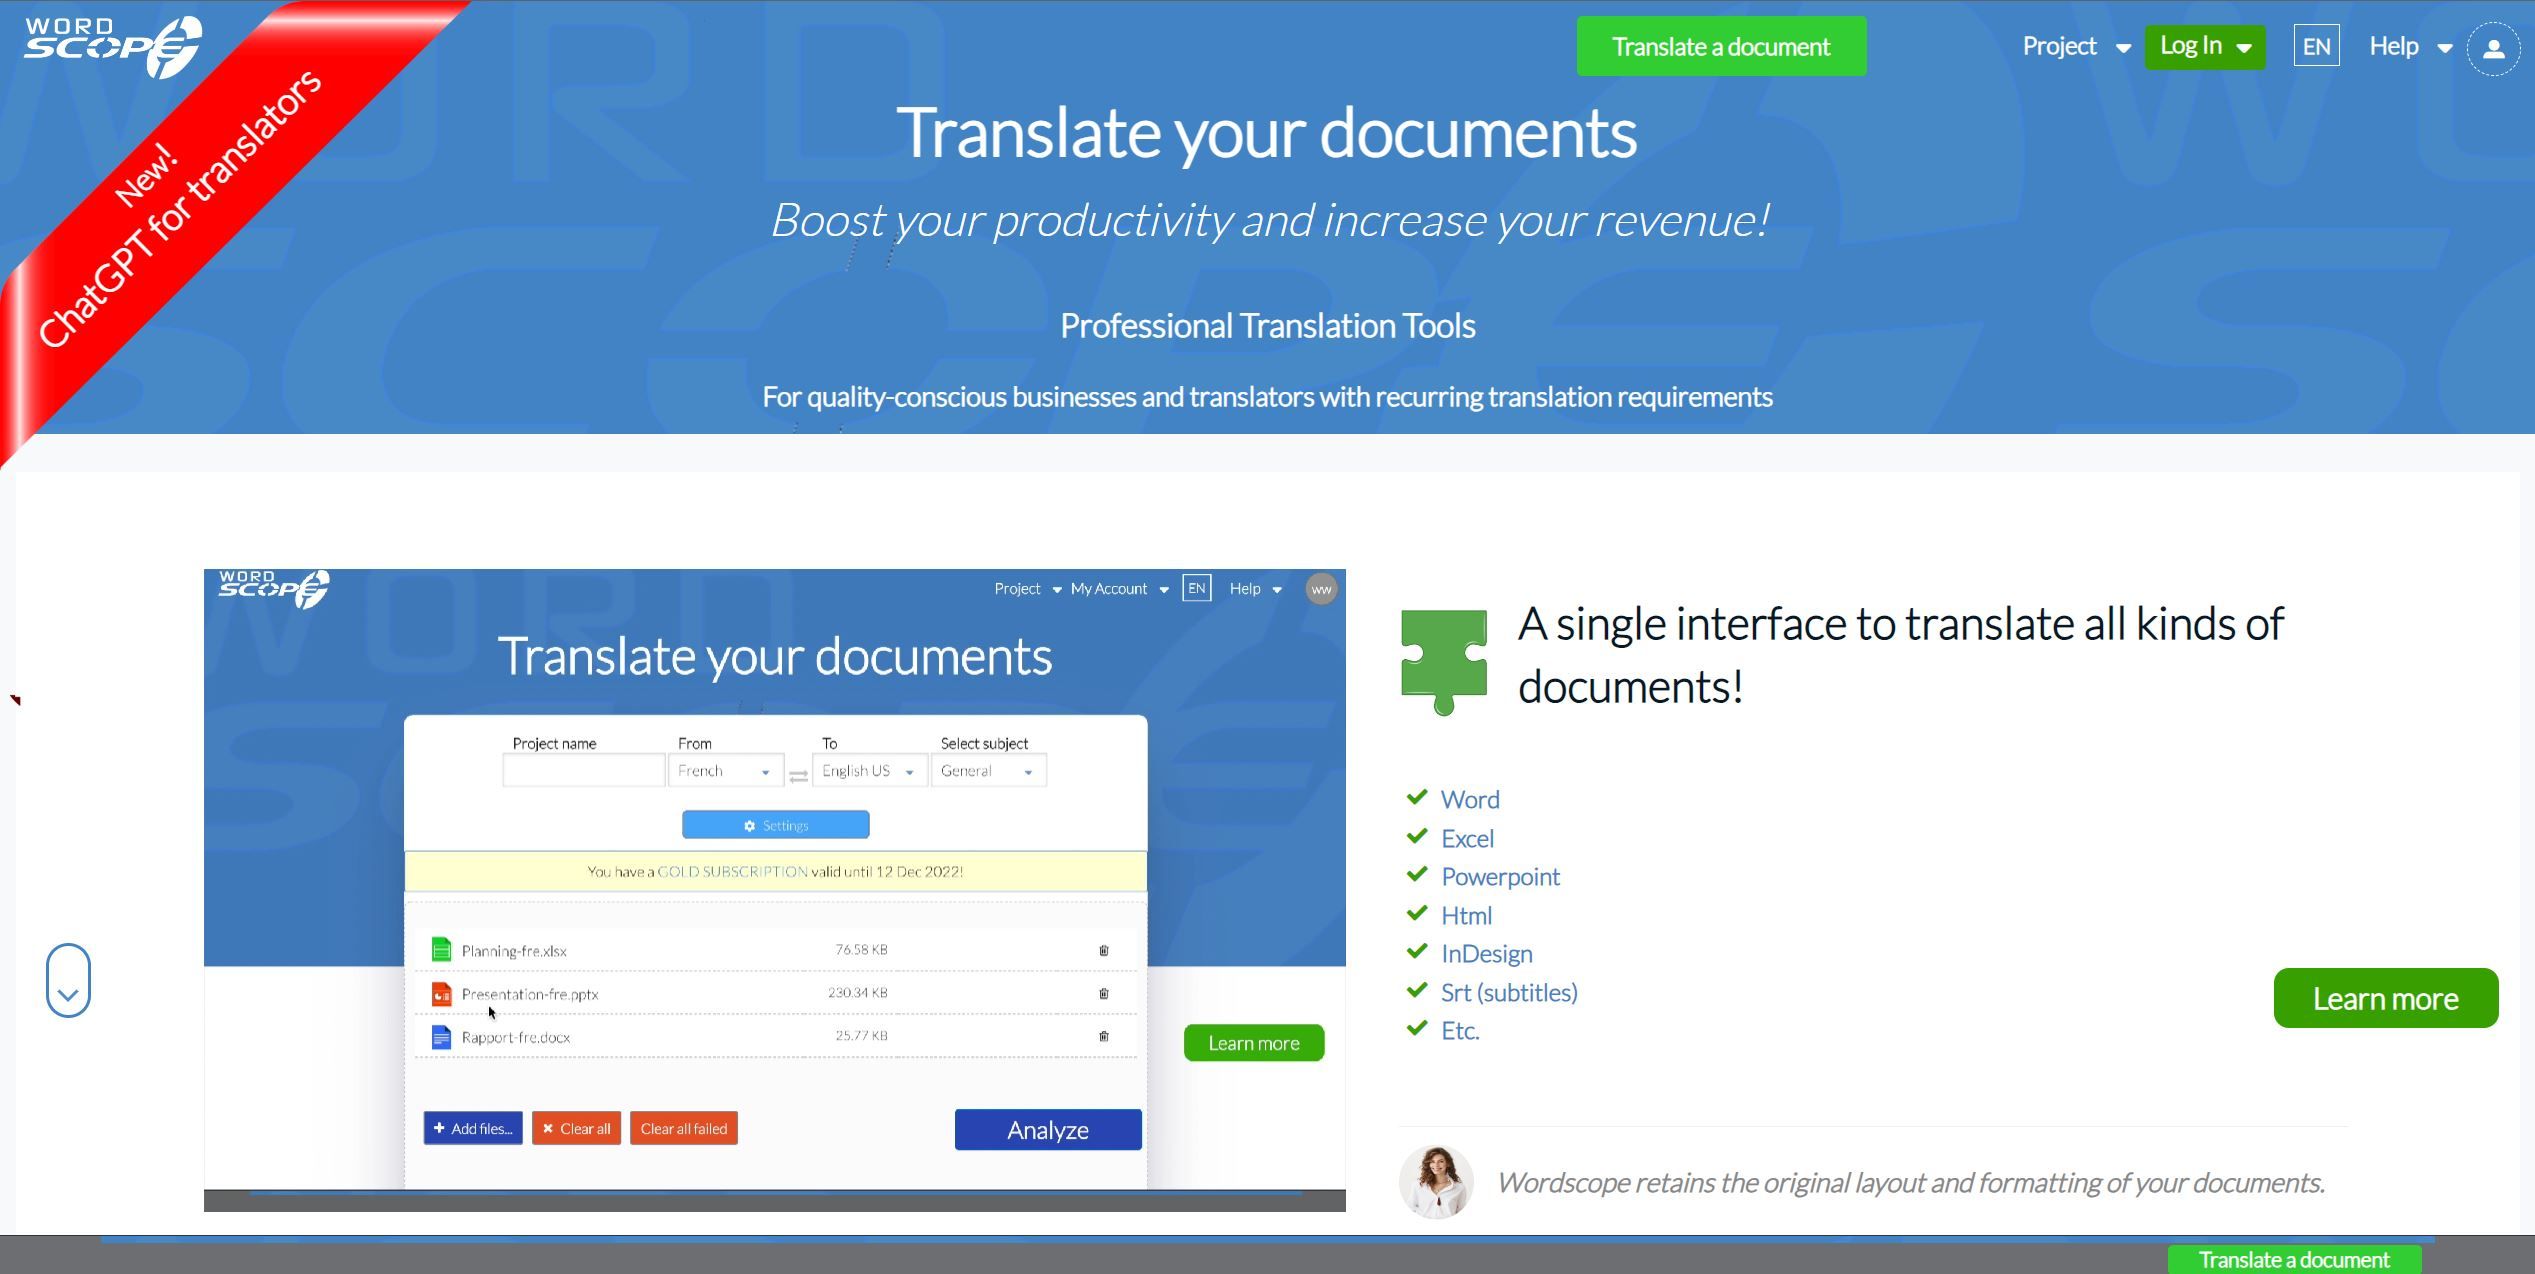The image size is (2535, 1274).
Task: Click the My Account menu in preview
Action: 1119,589
